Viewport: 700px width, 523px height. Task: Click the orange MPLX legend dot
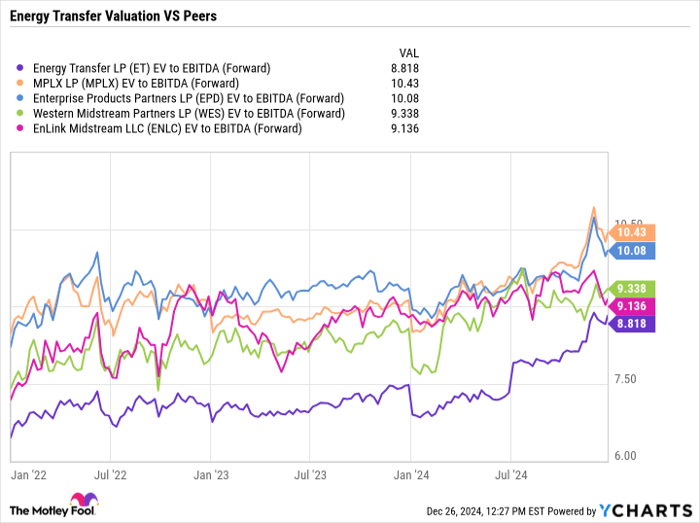[x=21, y=83]
